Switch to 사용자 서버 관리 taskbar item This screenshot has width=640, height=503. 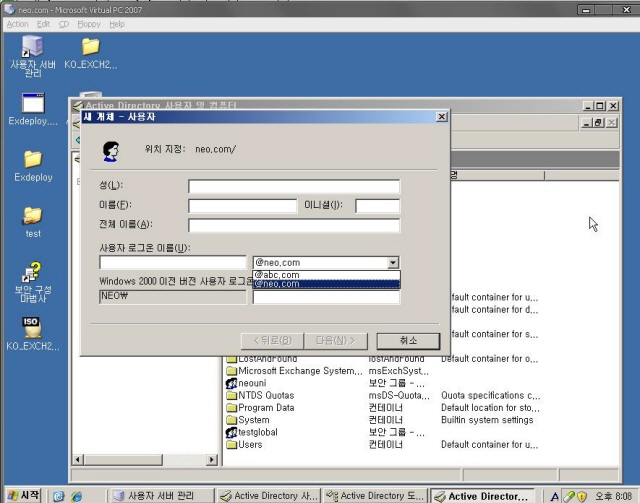tap(162, 496)
